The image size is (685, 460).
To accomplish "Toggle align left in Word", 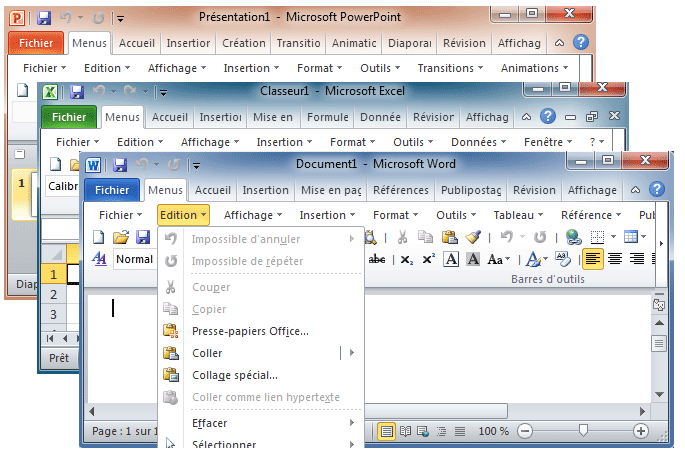I will [x=592, y=259].
